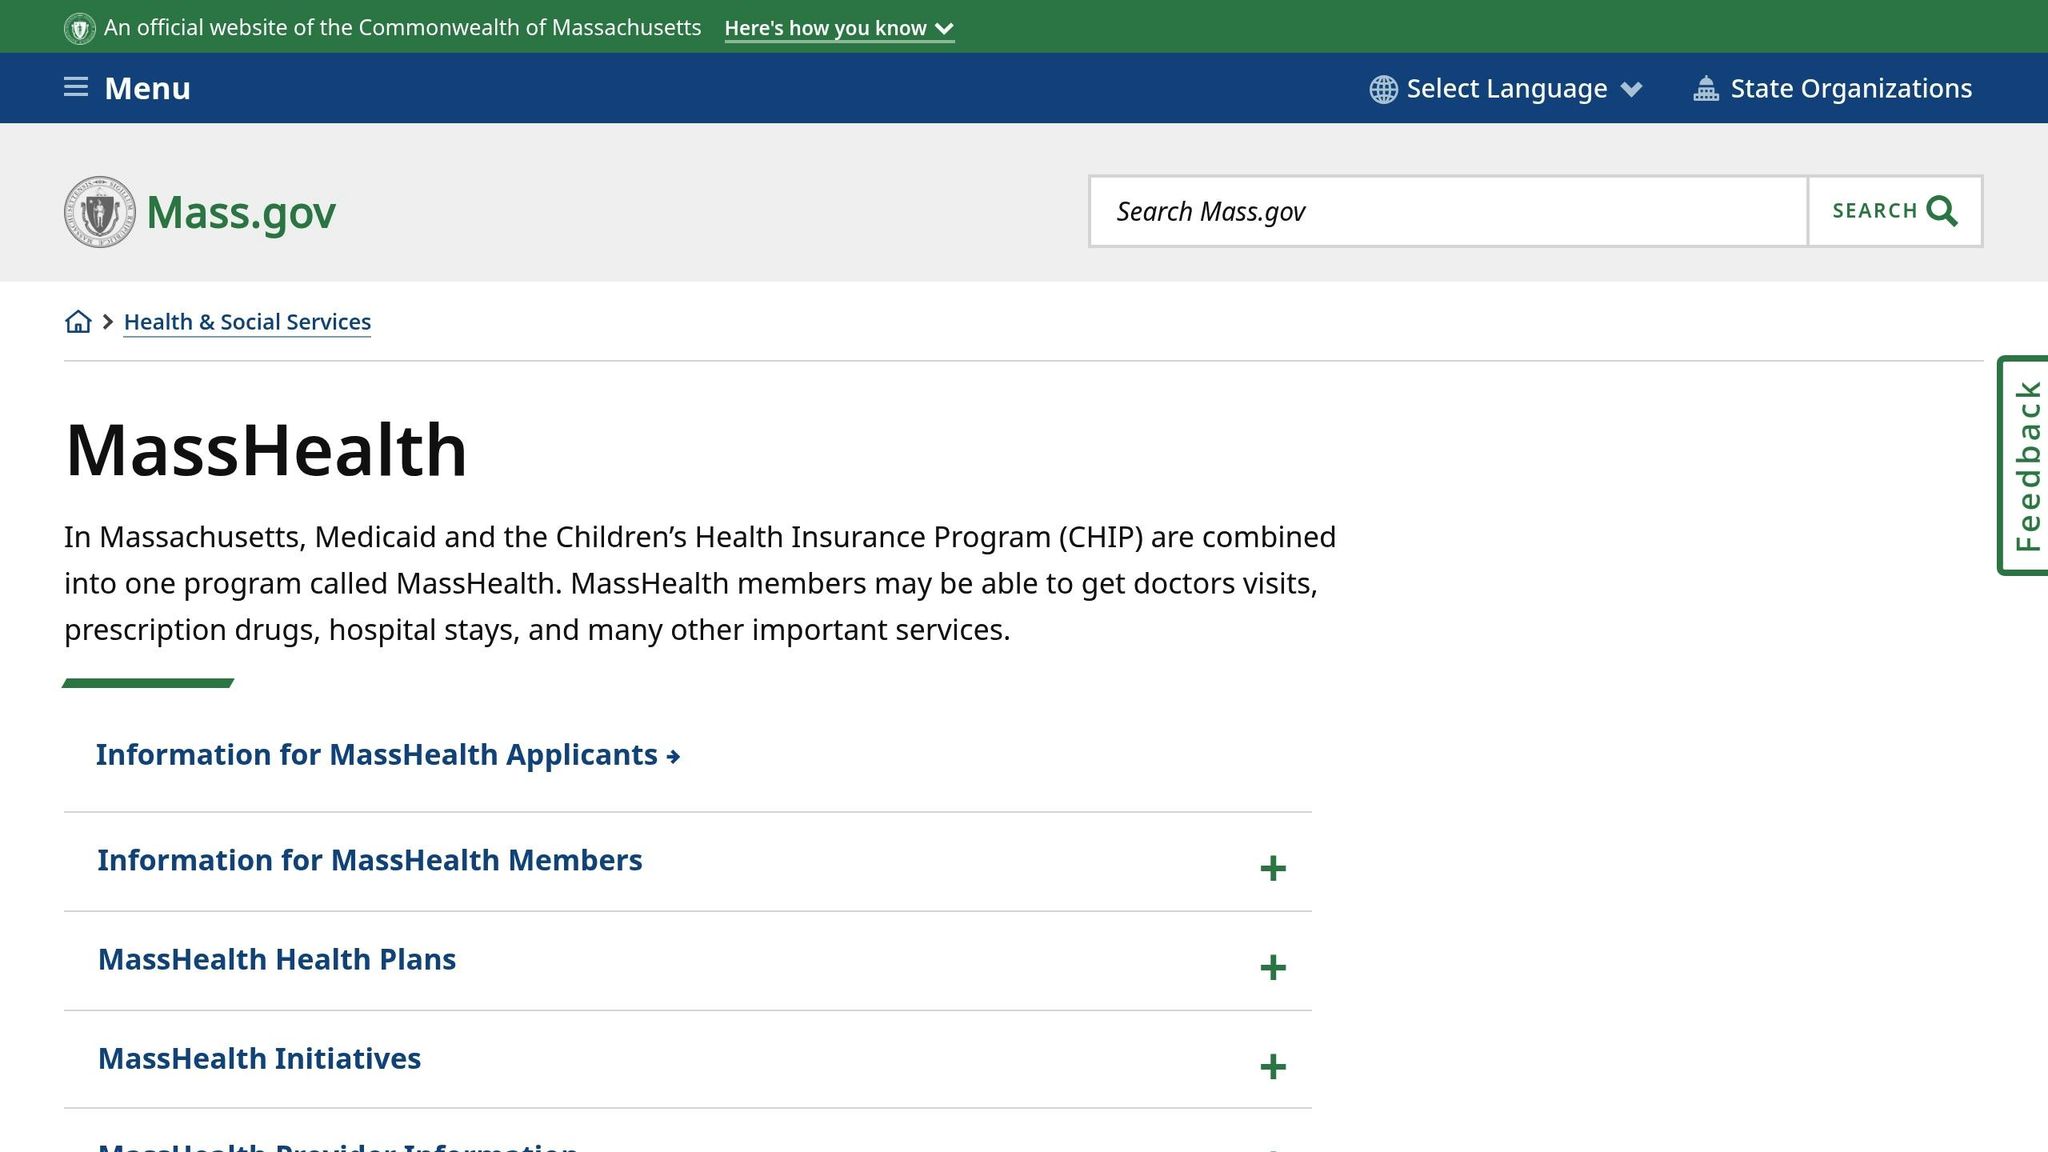Viewport: 2048px width, 1152px height.
Task: Expand the MassHealth Health Plans section
Action: 1271,966
